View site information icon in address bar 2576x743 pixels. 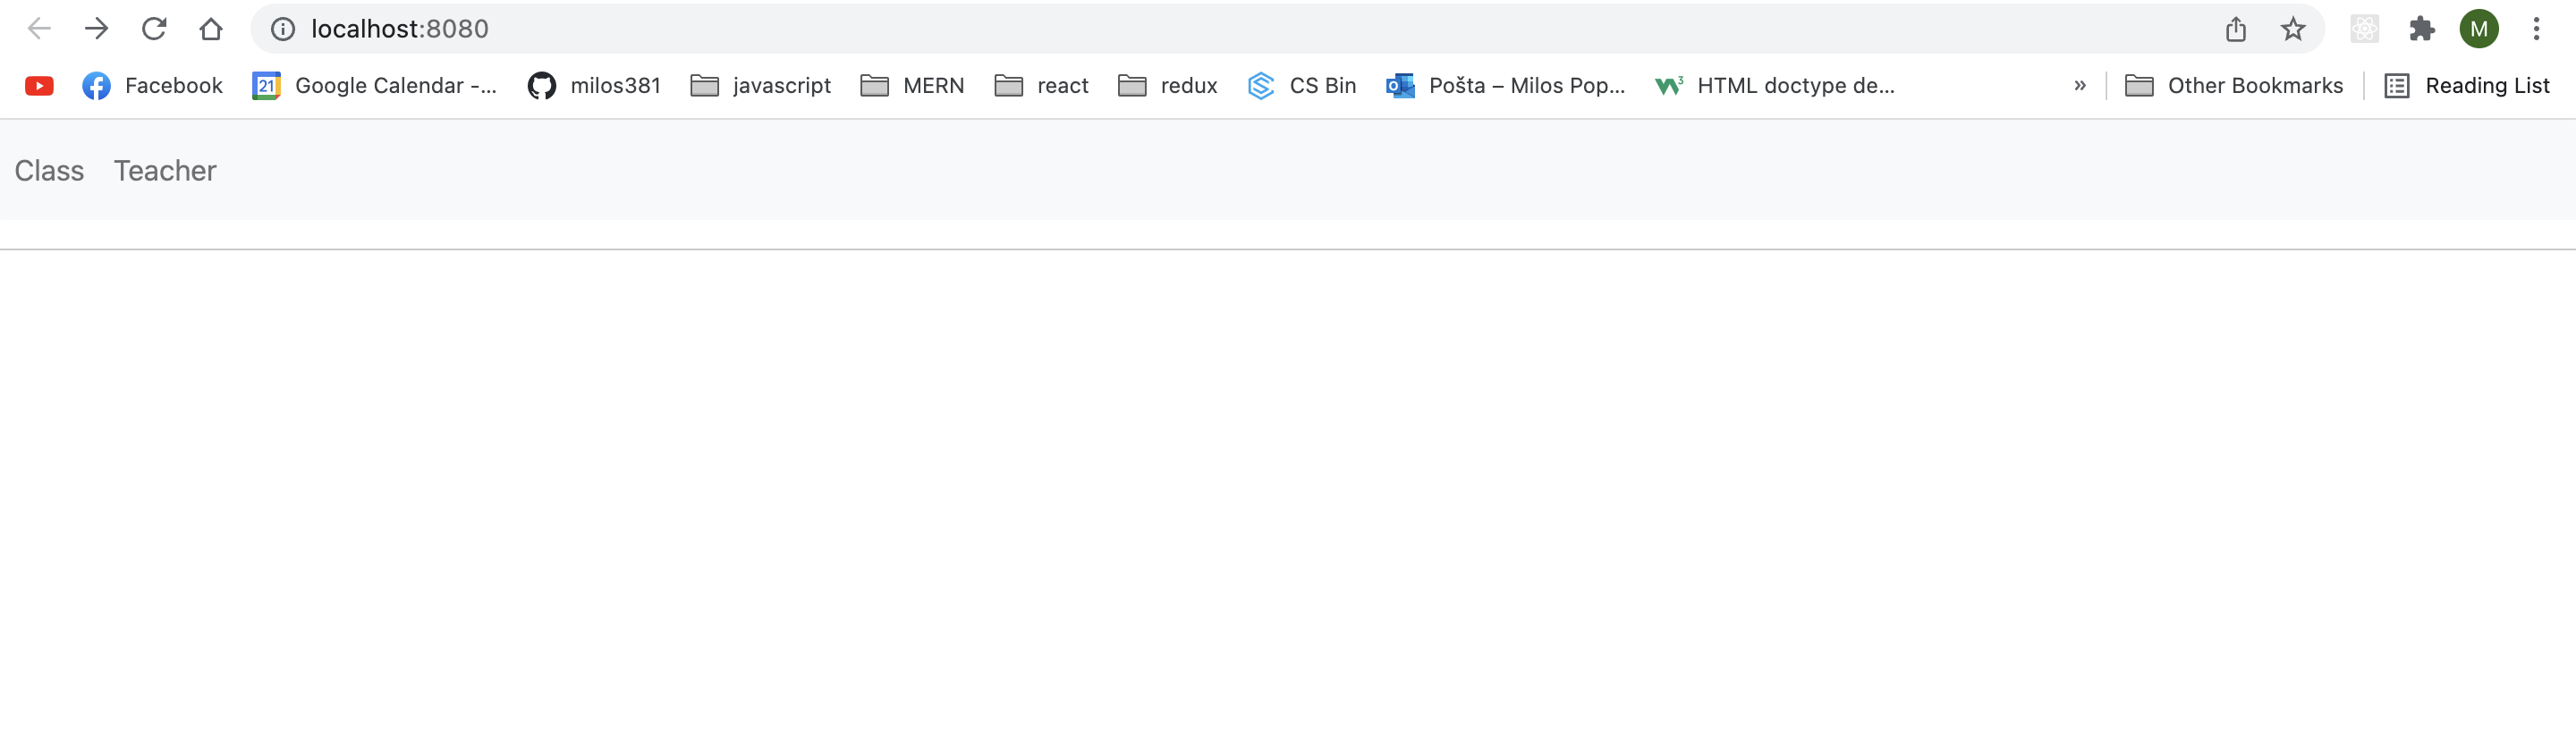tap(283, 29)
